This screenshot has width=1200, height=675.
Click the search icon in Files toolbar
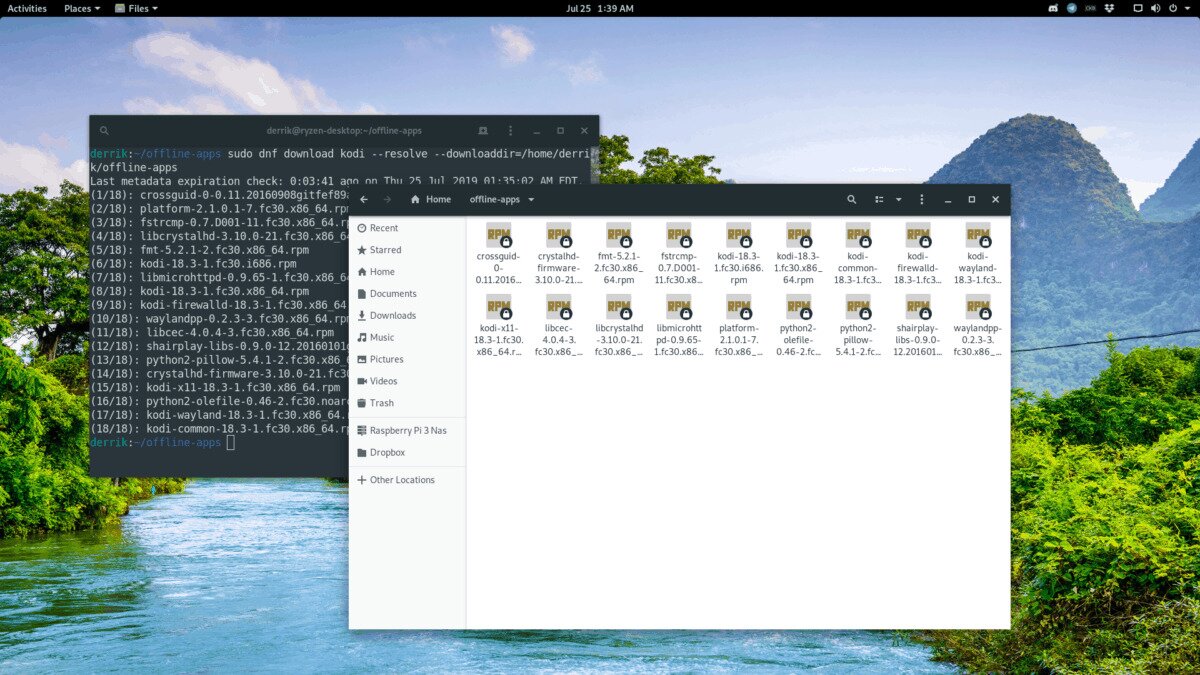pyautogui.click(x=851, y=200)
